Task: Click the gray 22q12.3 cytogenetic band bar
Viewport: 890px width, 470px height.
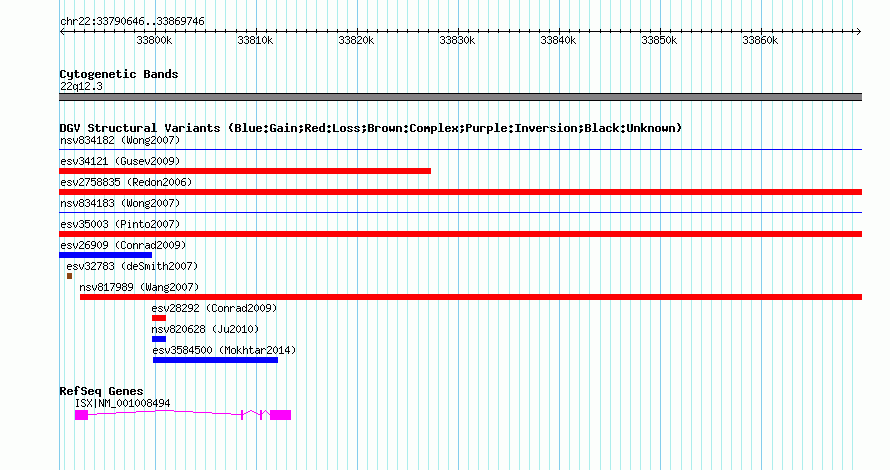Action: [460, 97]
